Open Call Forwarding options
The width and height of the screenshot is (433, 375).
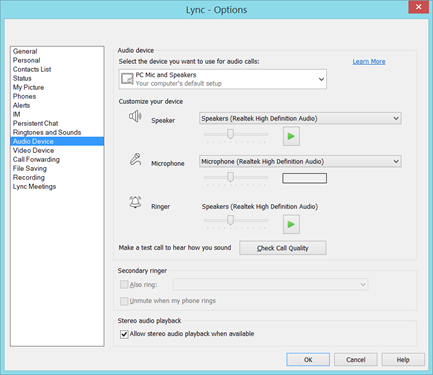pos(57,159)
